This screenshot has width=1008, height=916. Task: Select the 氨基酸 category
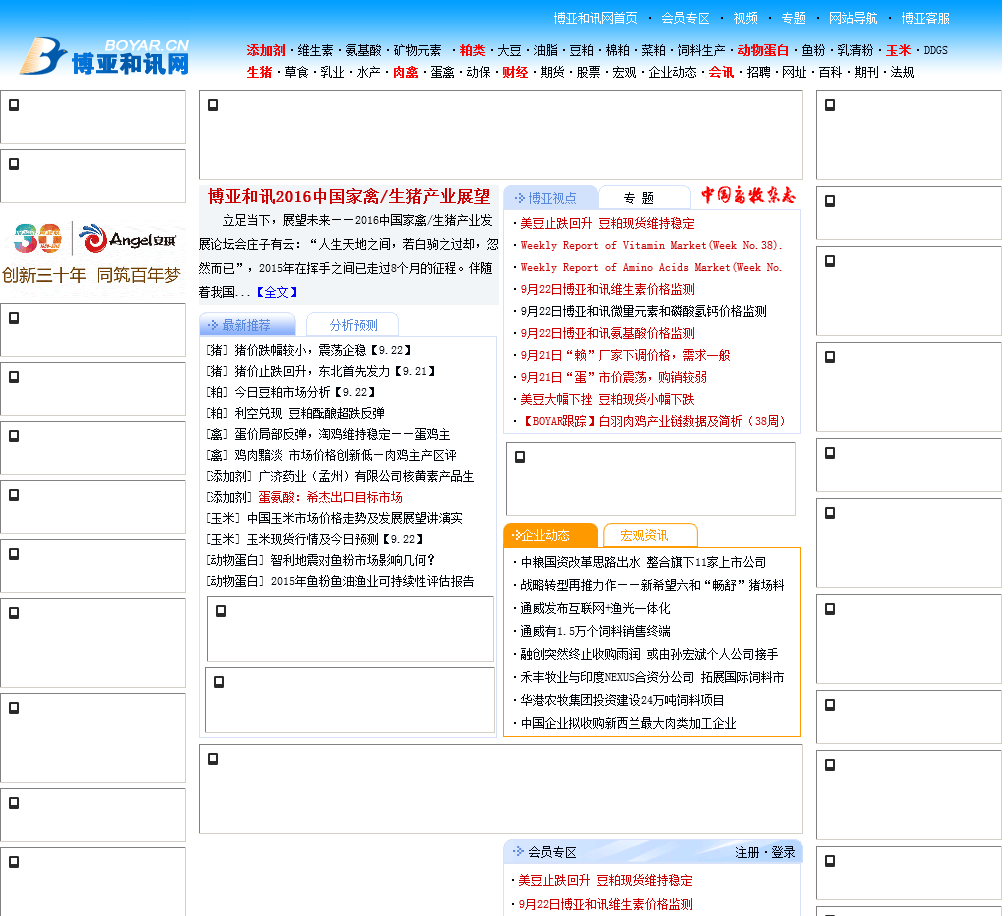coord(363,50)
